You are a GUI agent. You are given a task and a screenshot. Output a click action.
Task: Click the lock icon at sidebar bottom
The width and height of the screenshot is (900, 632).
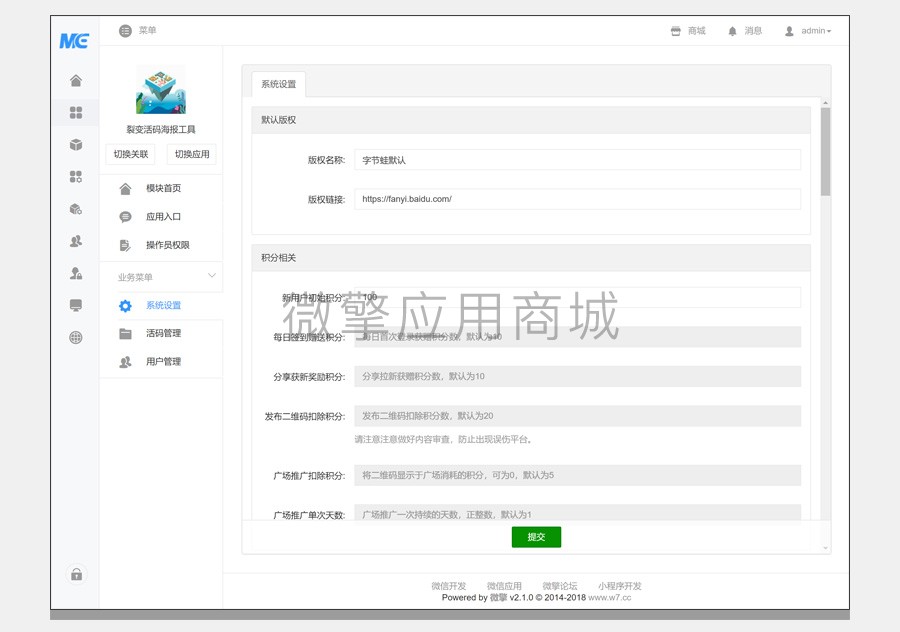tap(75, 574)
